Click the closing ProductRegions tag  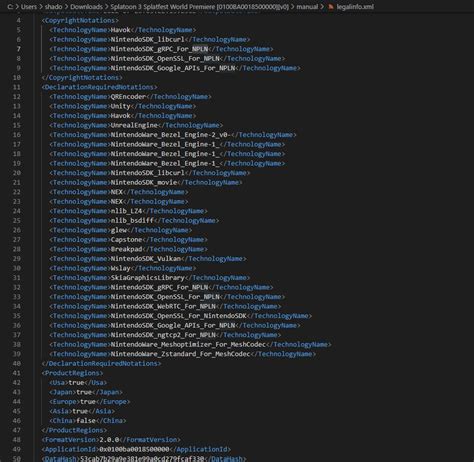[x=74, y=430]
